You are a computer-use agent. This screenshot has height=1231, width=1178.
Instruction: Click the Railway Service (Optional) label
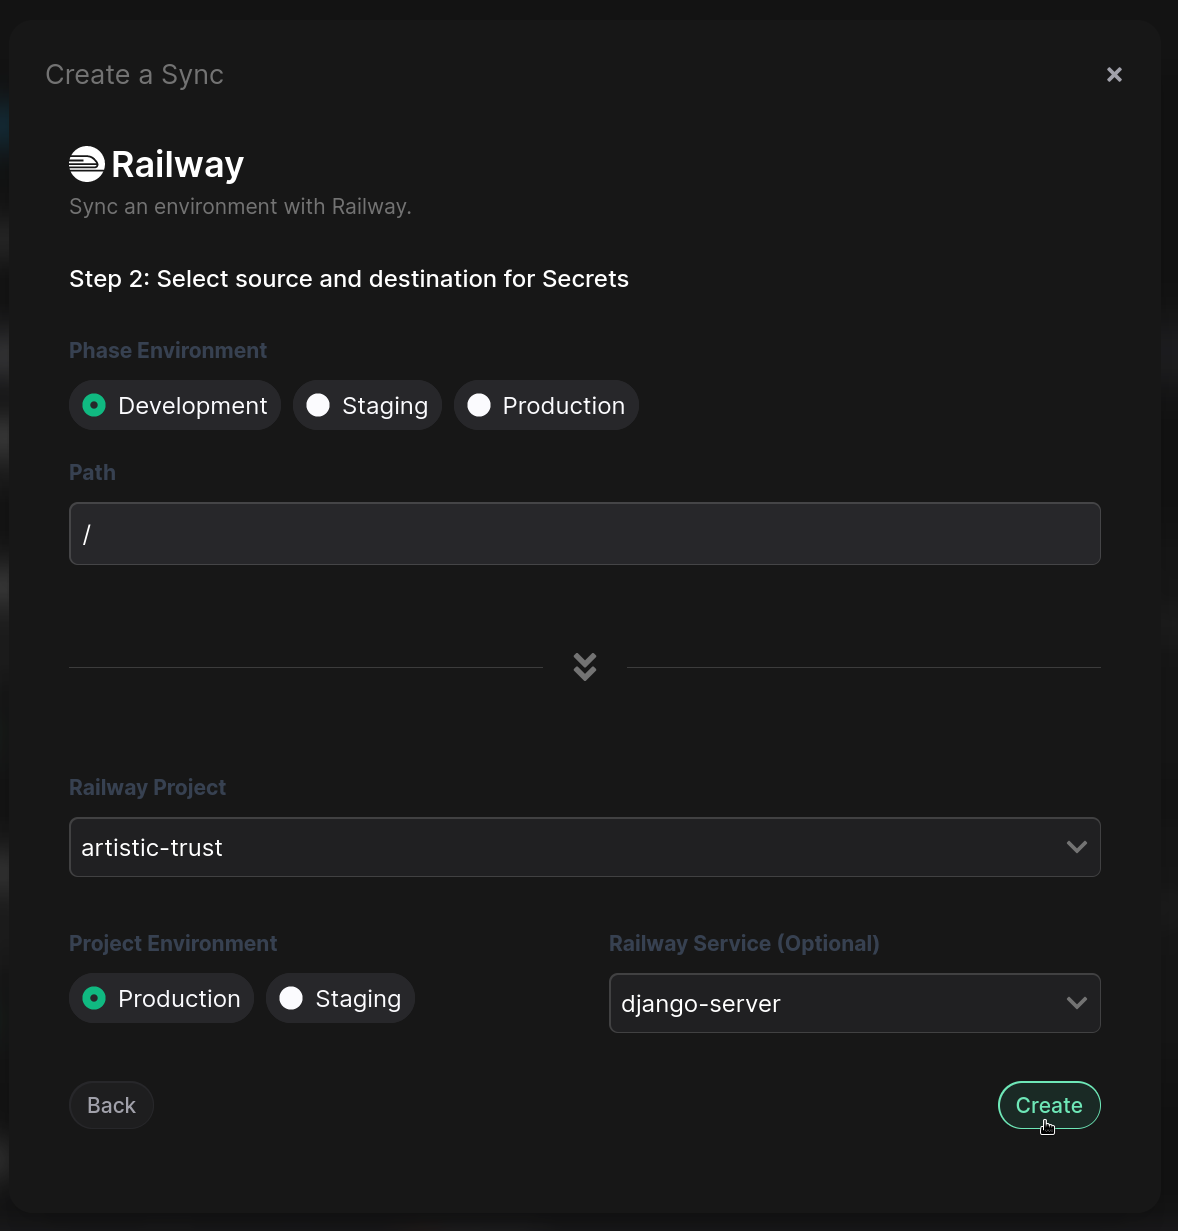pyautogui.click(x=744, y=943)
